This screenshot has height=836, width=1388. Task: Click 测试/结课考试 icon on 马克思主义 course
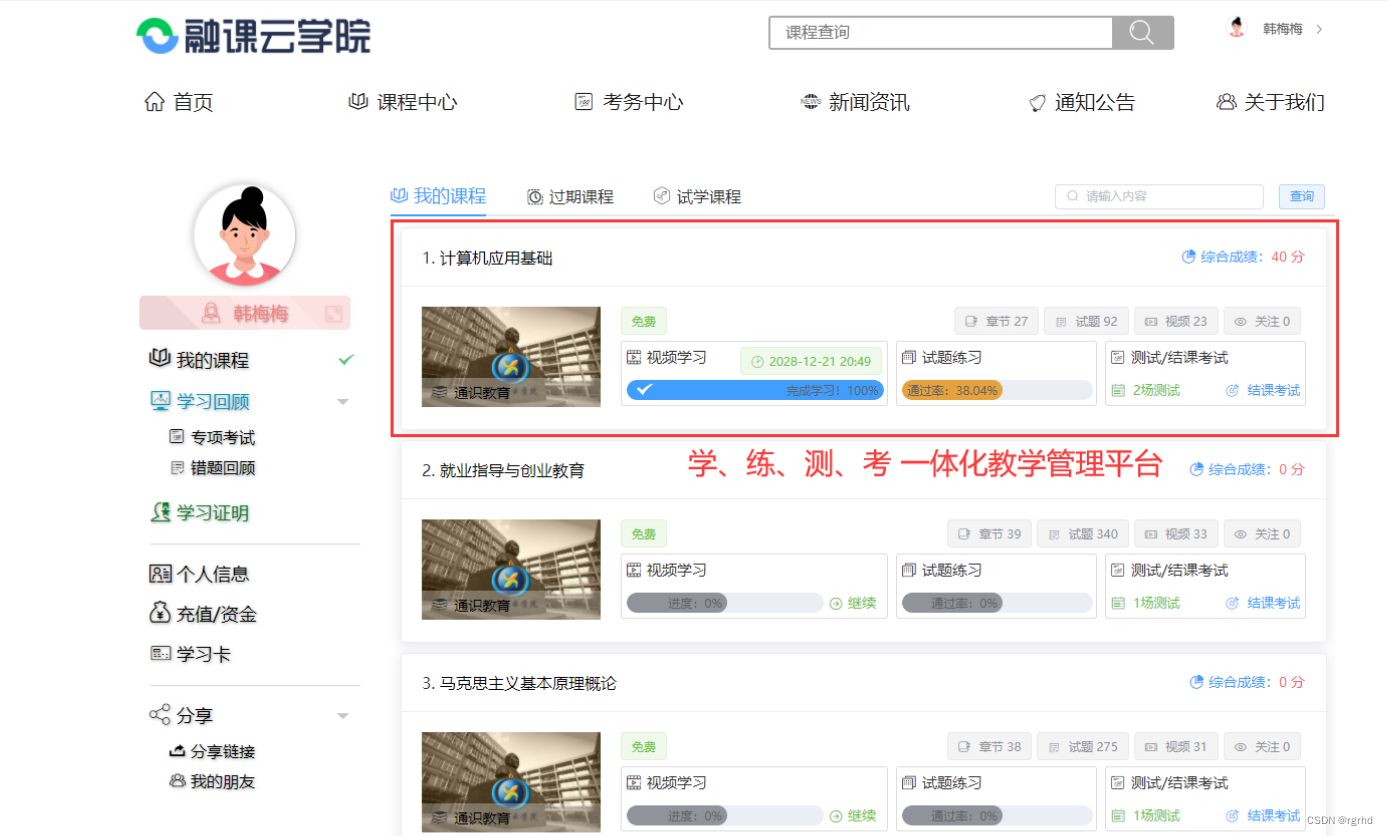coord(1118,783)
